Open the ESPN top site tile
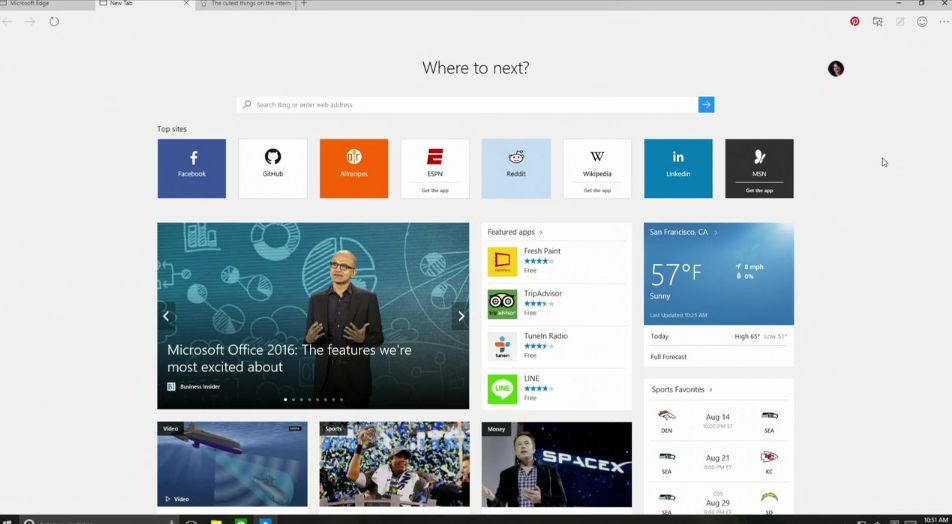 [435, 168]
